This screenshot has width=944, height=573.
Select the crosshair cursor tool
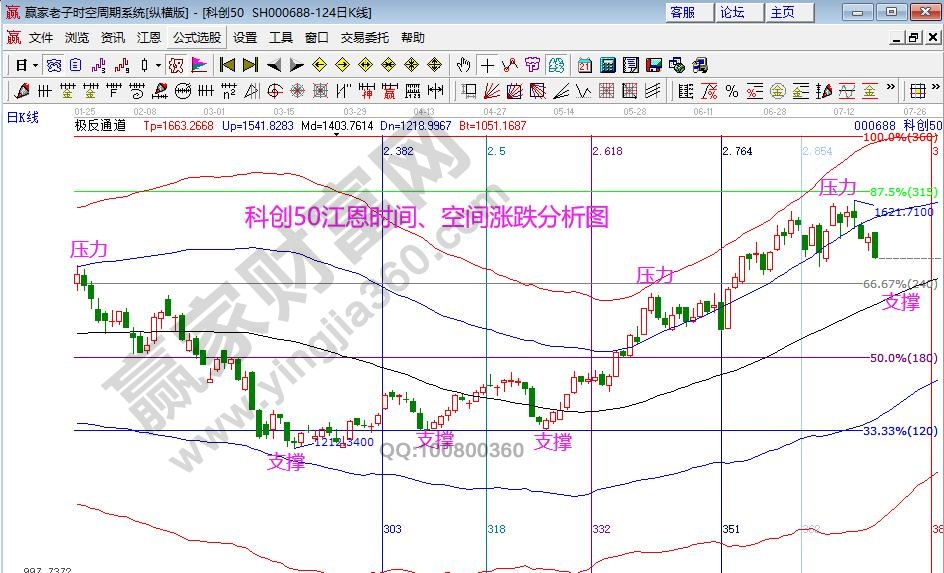[x=487, y=65]
